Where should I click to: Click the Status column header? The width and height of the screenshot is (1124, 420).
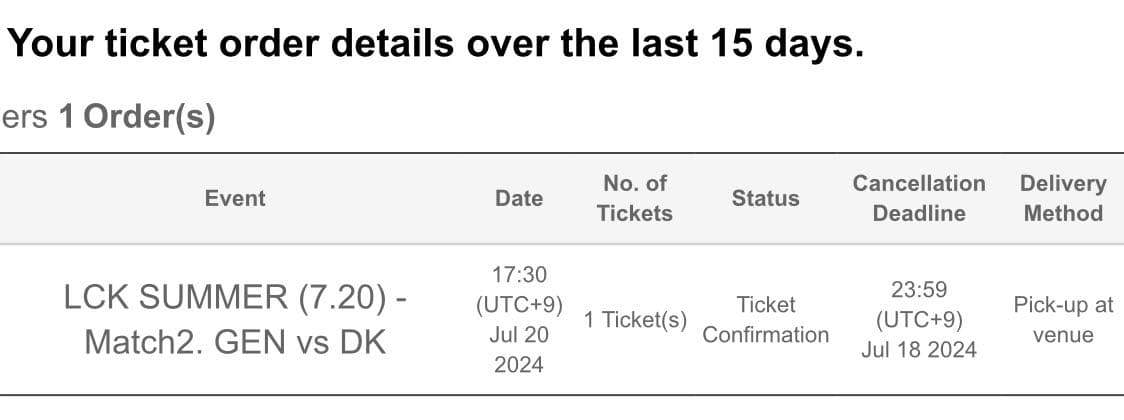[765, 198]
